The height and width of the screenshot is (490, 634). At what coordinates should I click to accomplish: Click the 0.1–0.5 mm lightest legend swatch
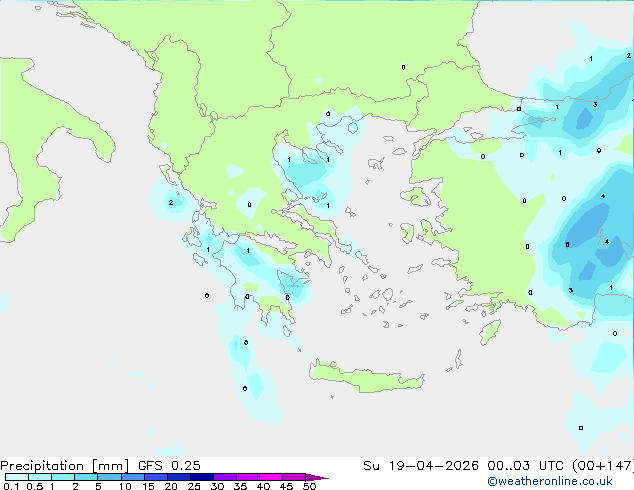click(17, 477)
